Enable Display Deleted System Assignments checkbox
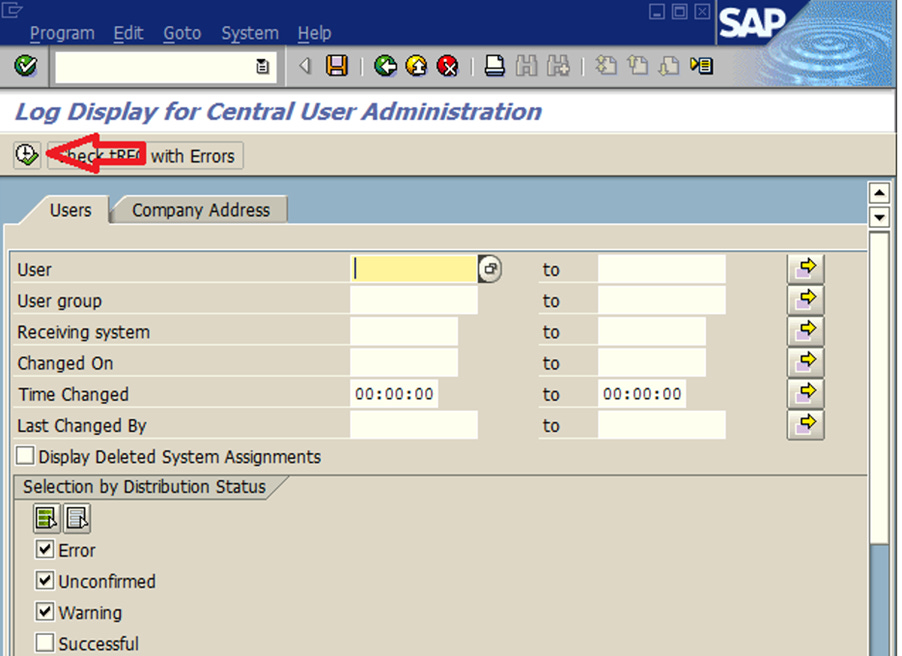Screen dimensions: 902x656 25,456
